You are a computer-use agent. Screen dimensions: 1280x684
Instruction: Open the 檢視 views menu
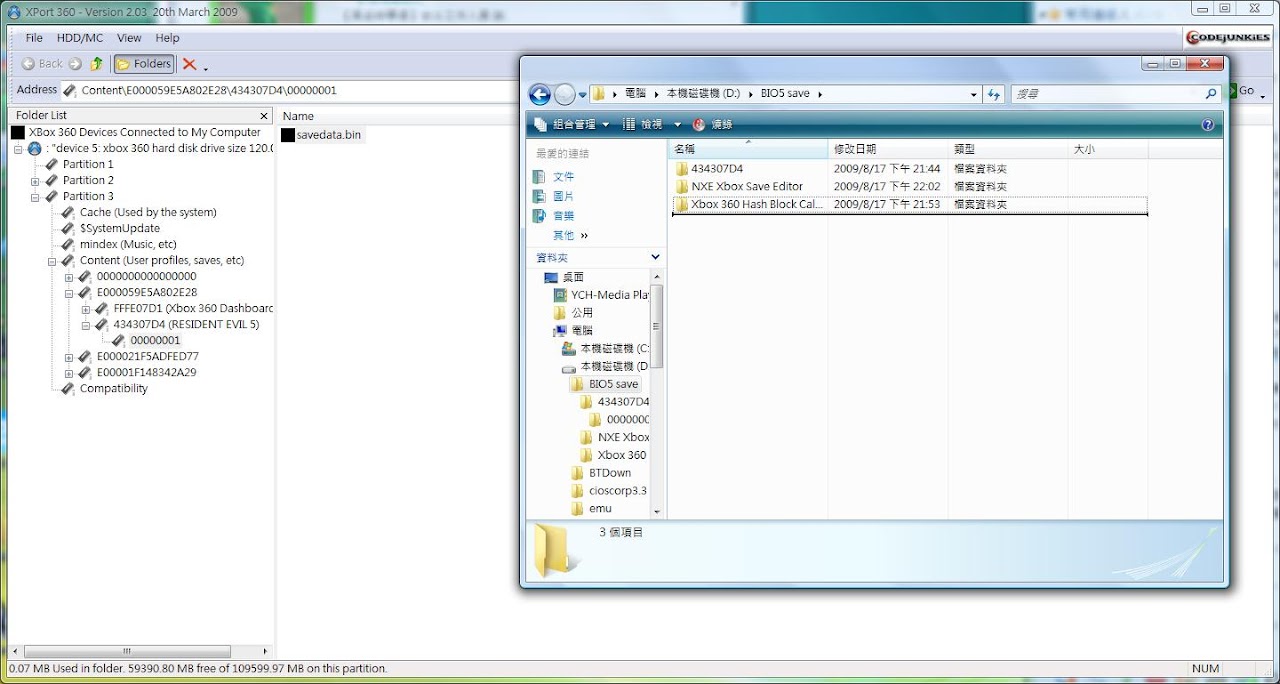point(651,125)
